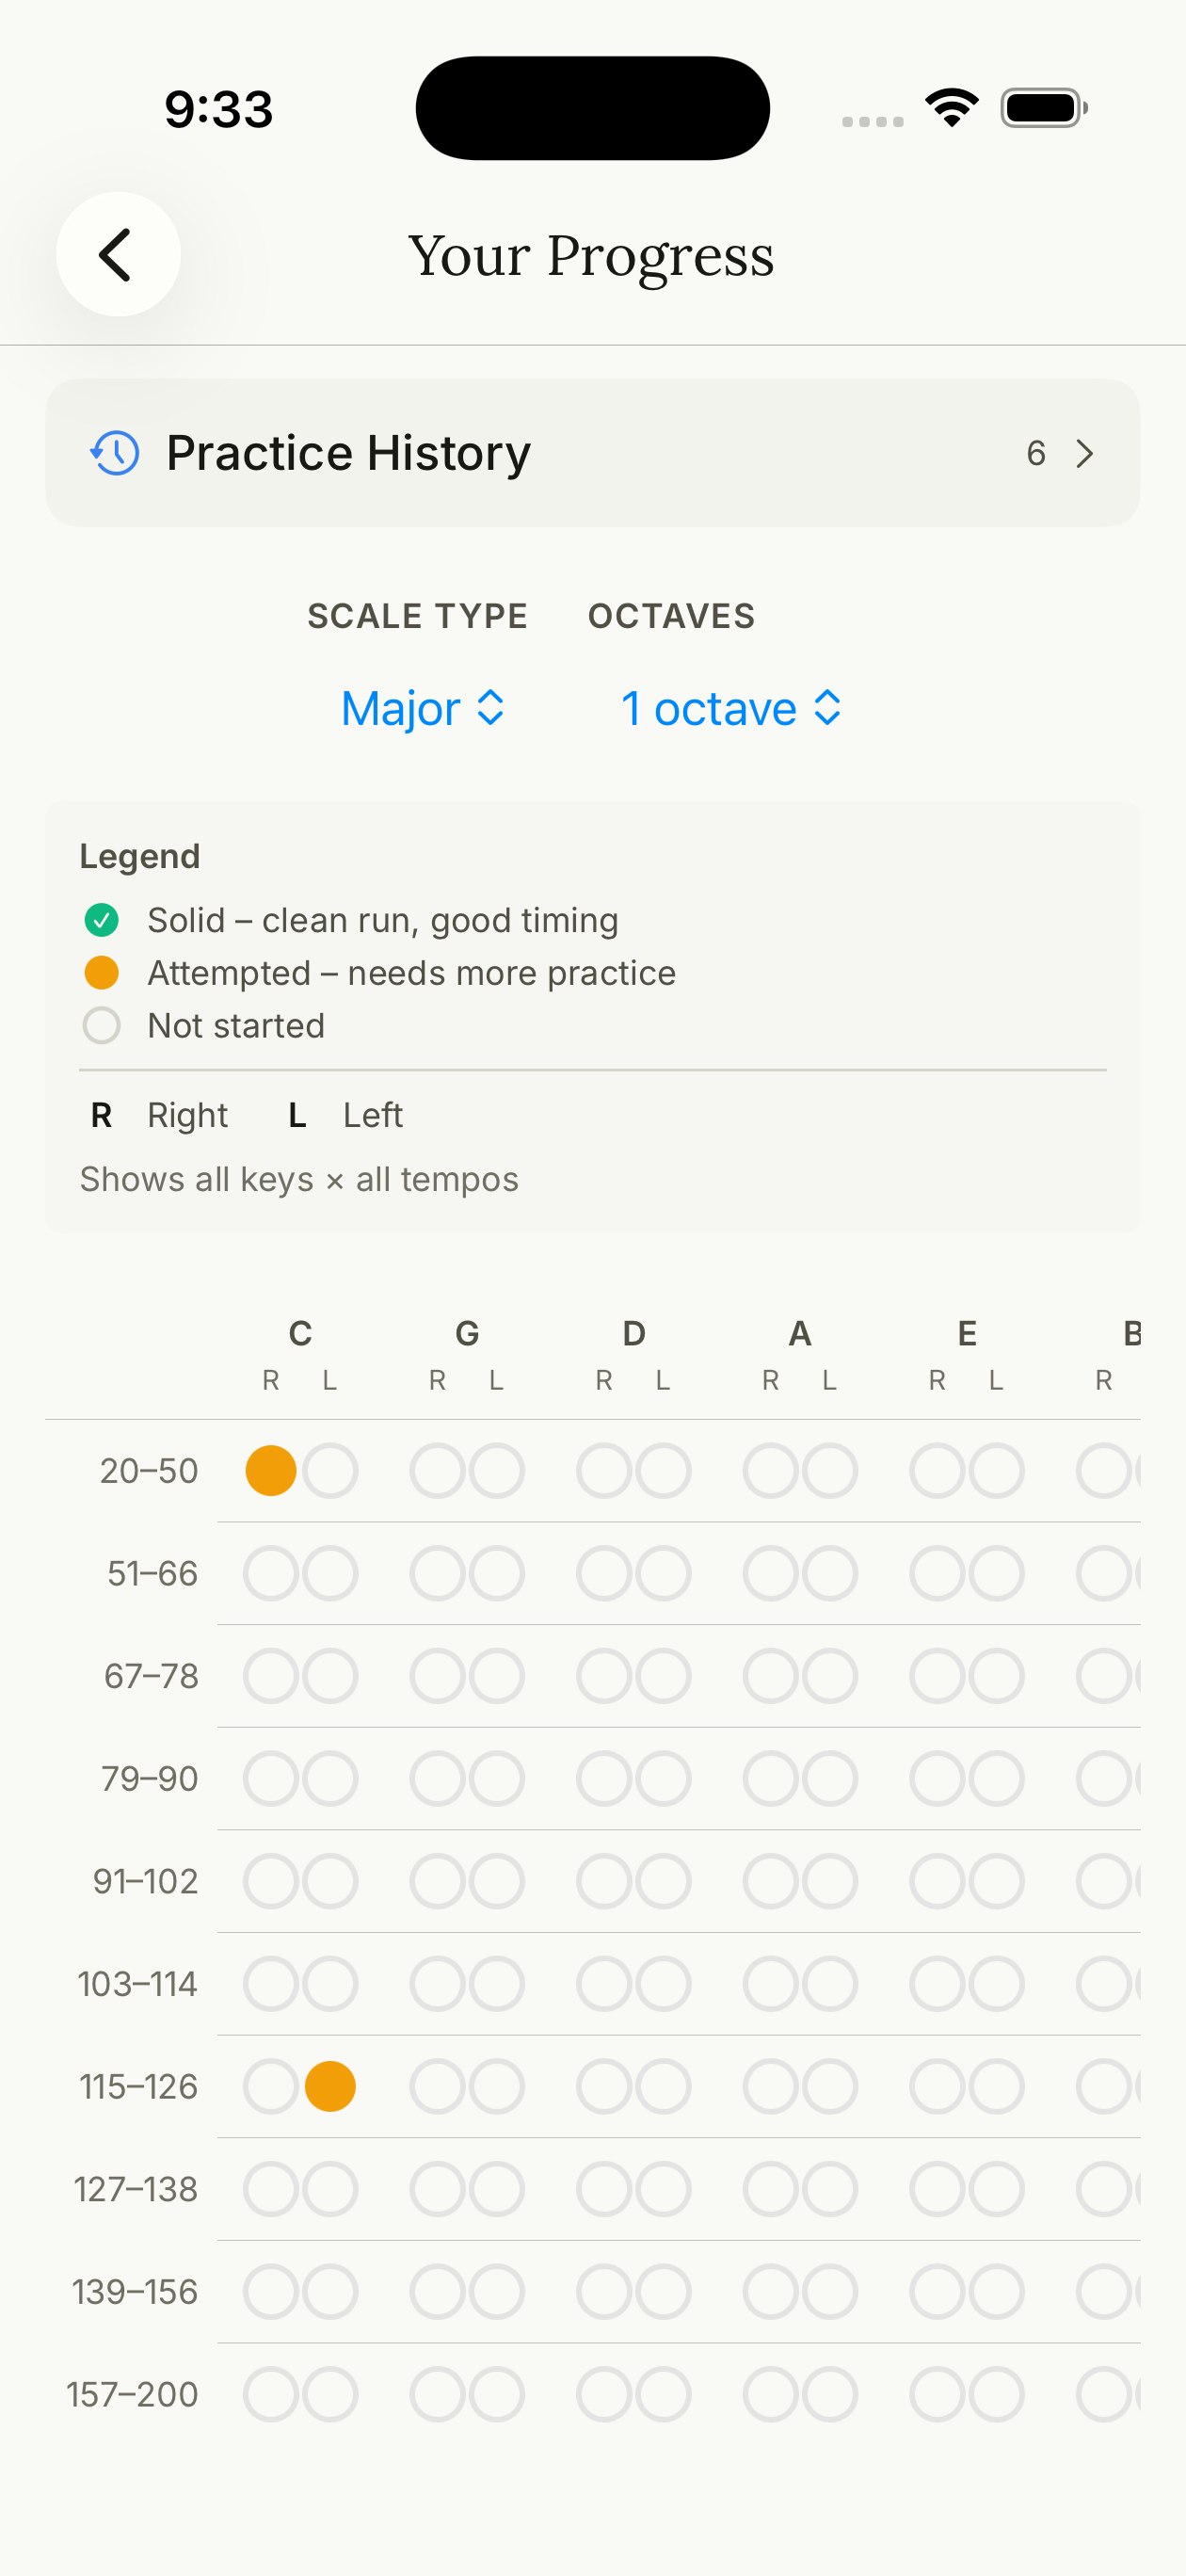Tap the Not started empty circle legend icon

tap(101, 1024)
